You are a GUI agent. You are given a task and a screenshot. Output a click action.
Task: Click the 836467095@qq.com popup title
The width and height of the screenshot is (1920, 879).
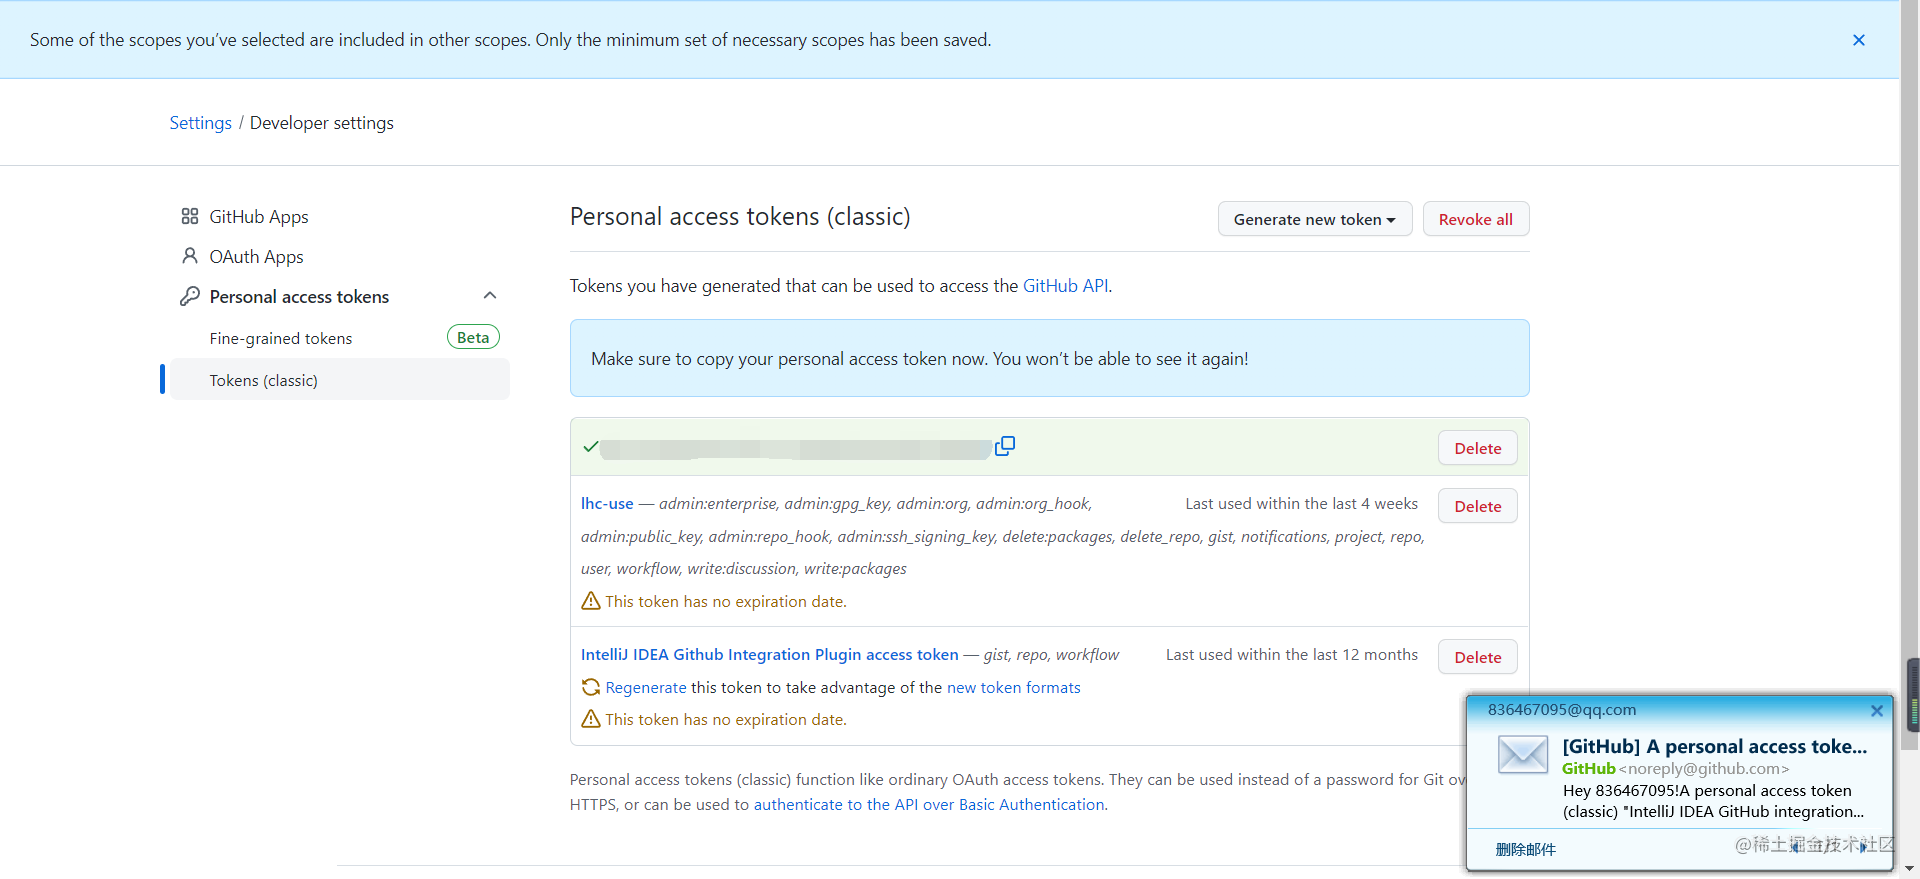[1562, 710]
